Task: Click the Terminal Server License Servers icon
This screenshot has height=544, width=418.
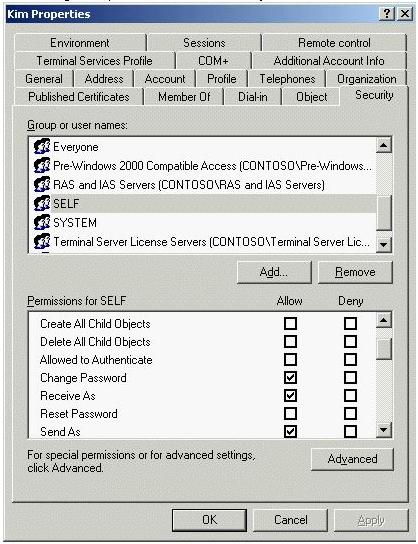Action: coord(42,241)
